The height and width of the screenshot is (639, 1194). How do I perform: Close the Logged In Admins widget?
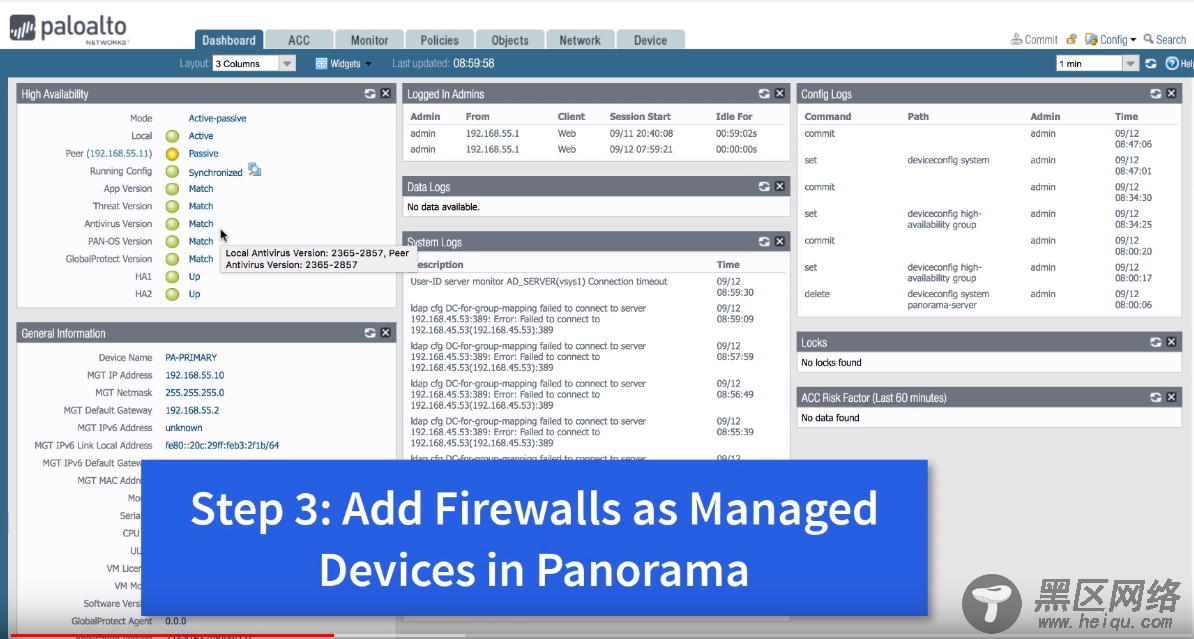[780, 94]
